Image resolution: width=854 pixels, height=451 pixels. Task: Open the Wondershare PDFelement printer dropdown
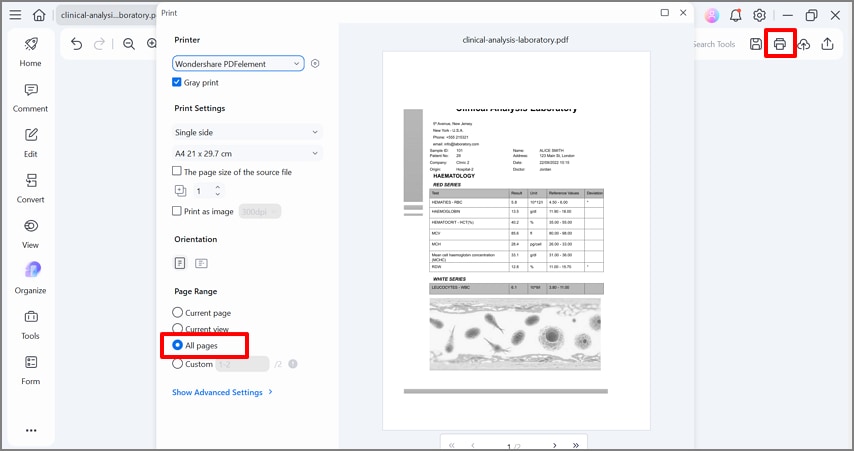(238, 64)
